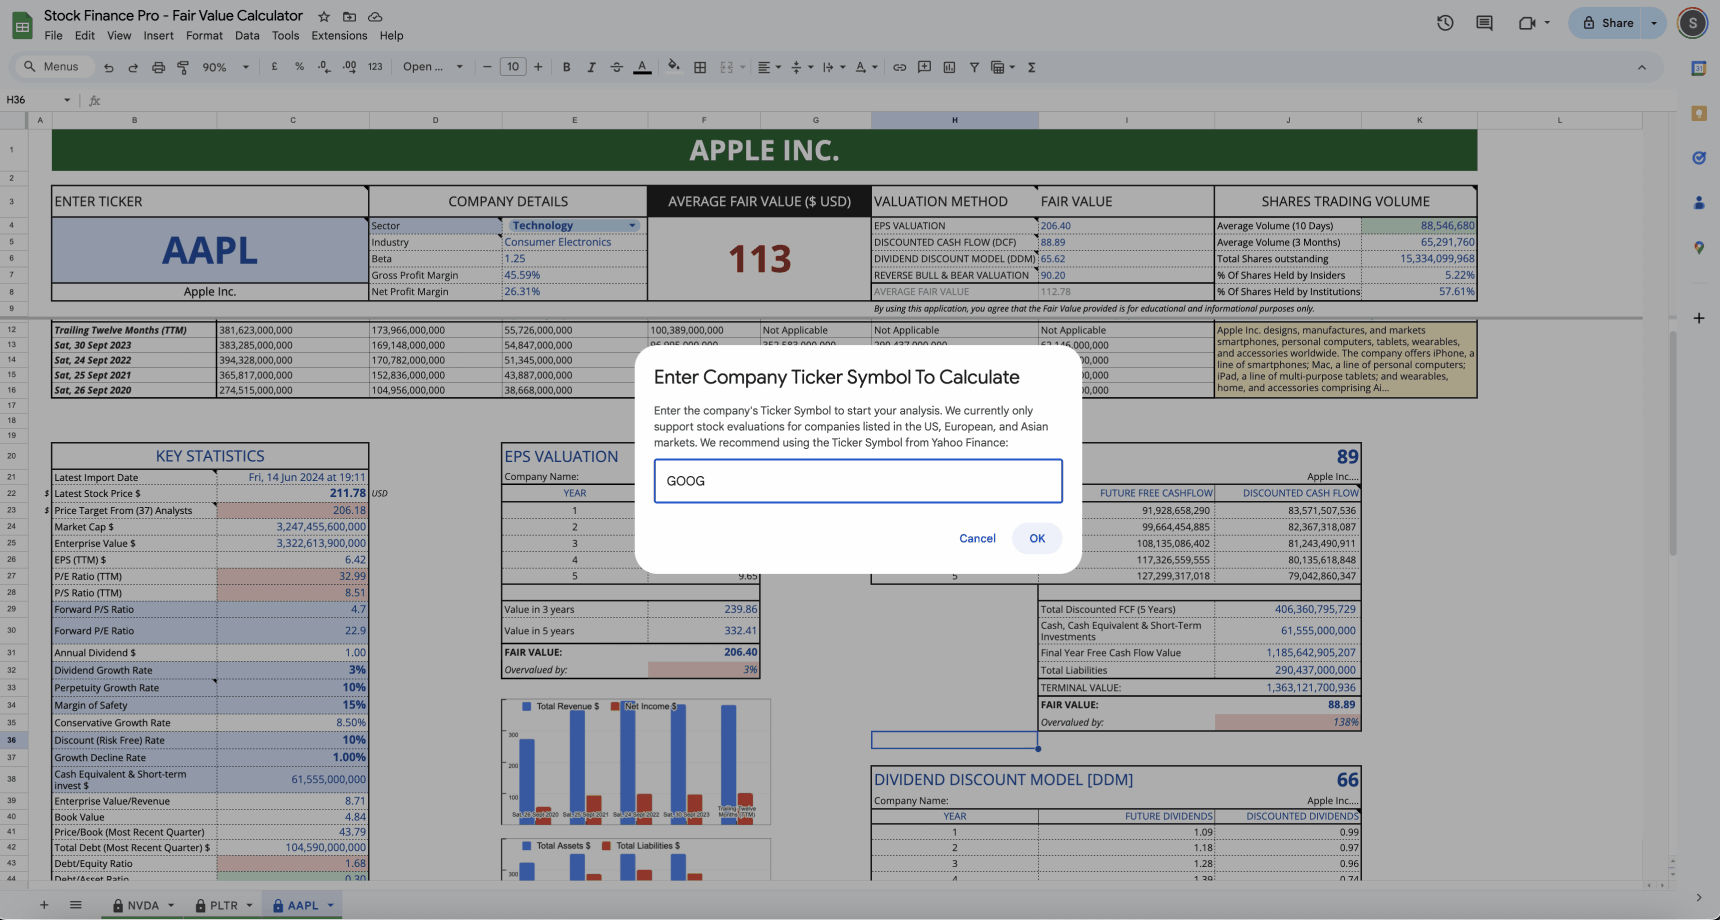1720x920 pixels.
Task: Click the decrease decimal places icon
Action: [324, 67]
